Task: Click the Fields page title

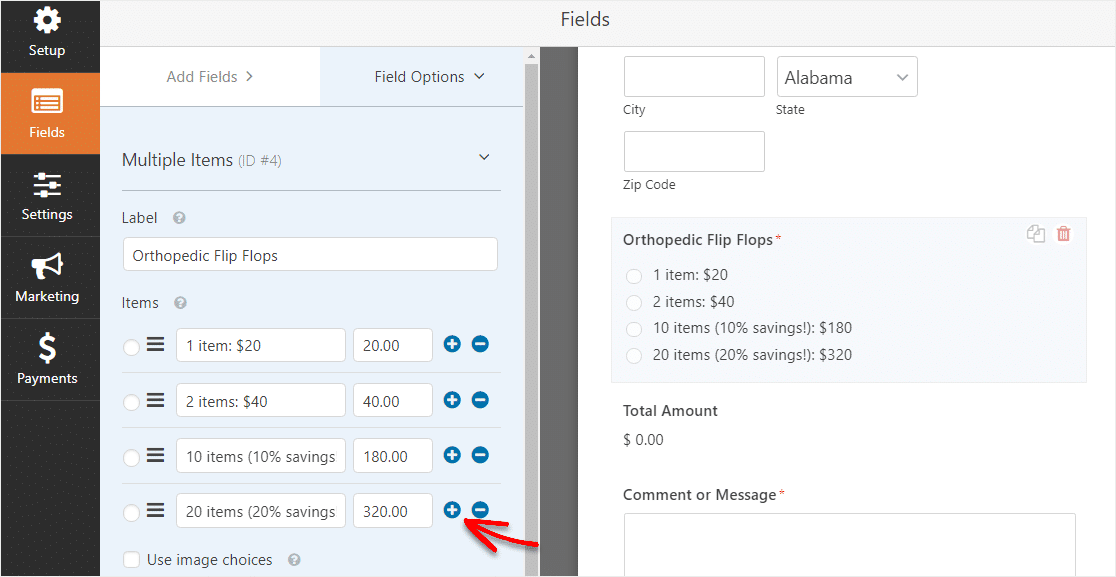Action: tap(585, 19)
